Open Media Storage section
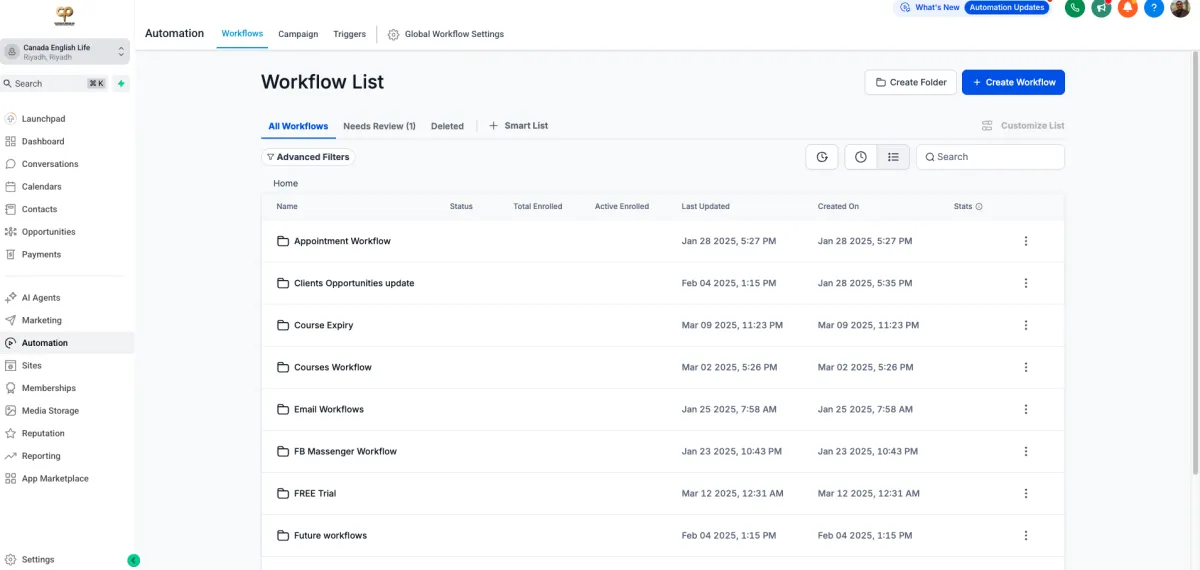Screen dimensions: 1200x570 (50, 411)
